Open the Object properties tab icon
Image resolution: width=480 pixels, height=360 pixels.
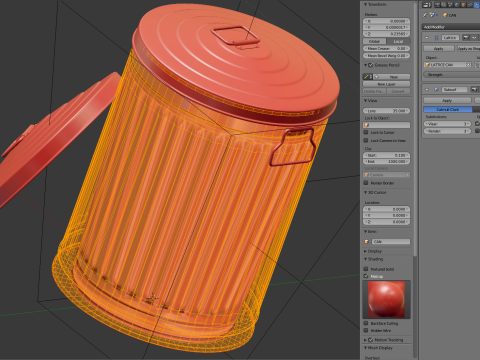click(463, 5)
